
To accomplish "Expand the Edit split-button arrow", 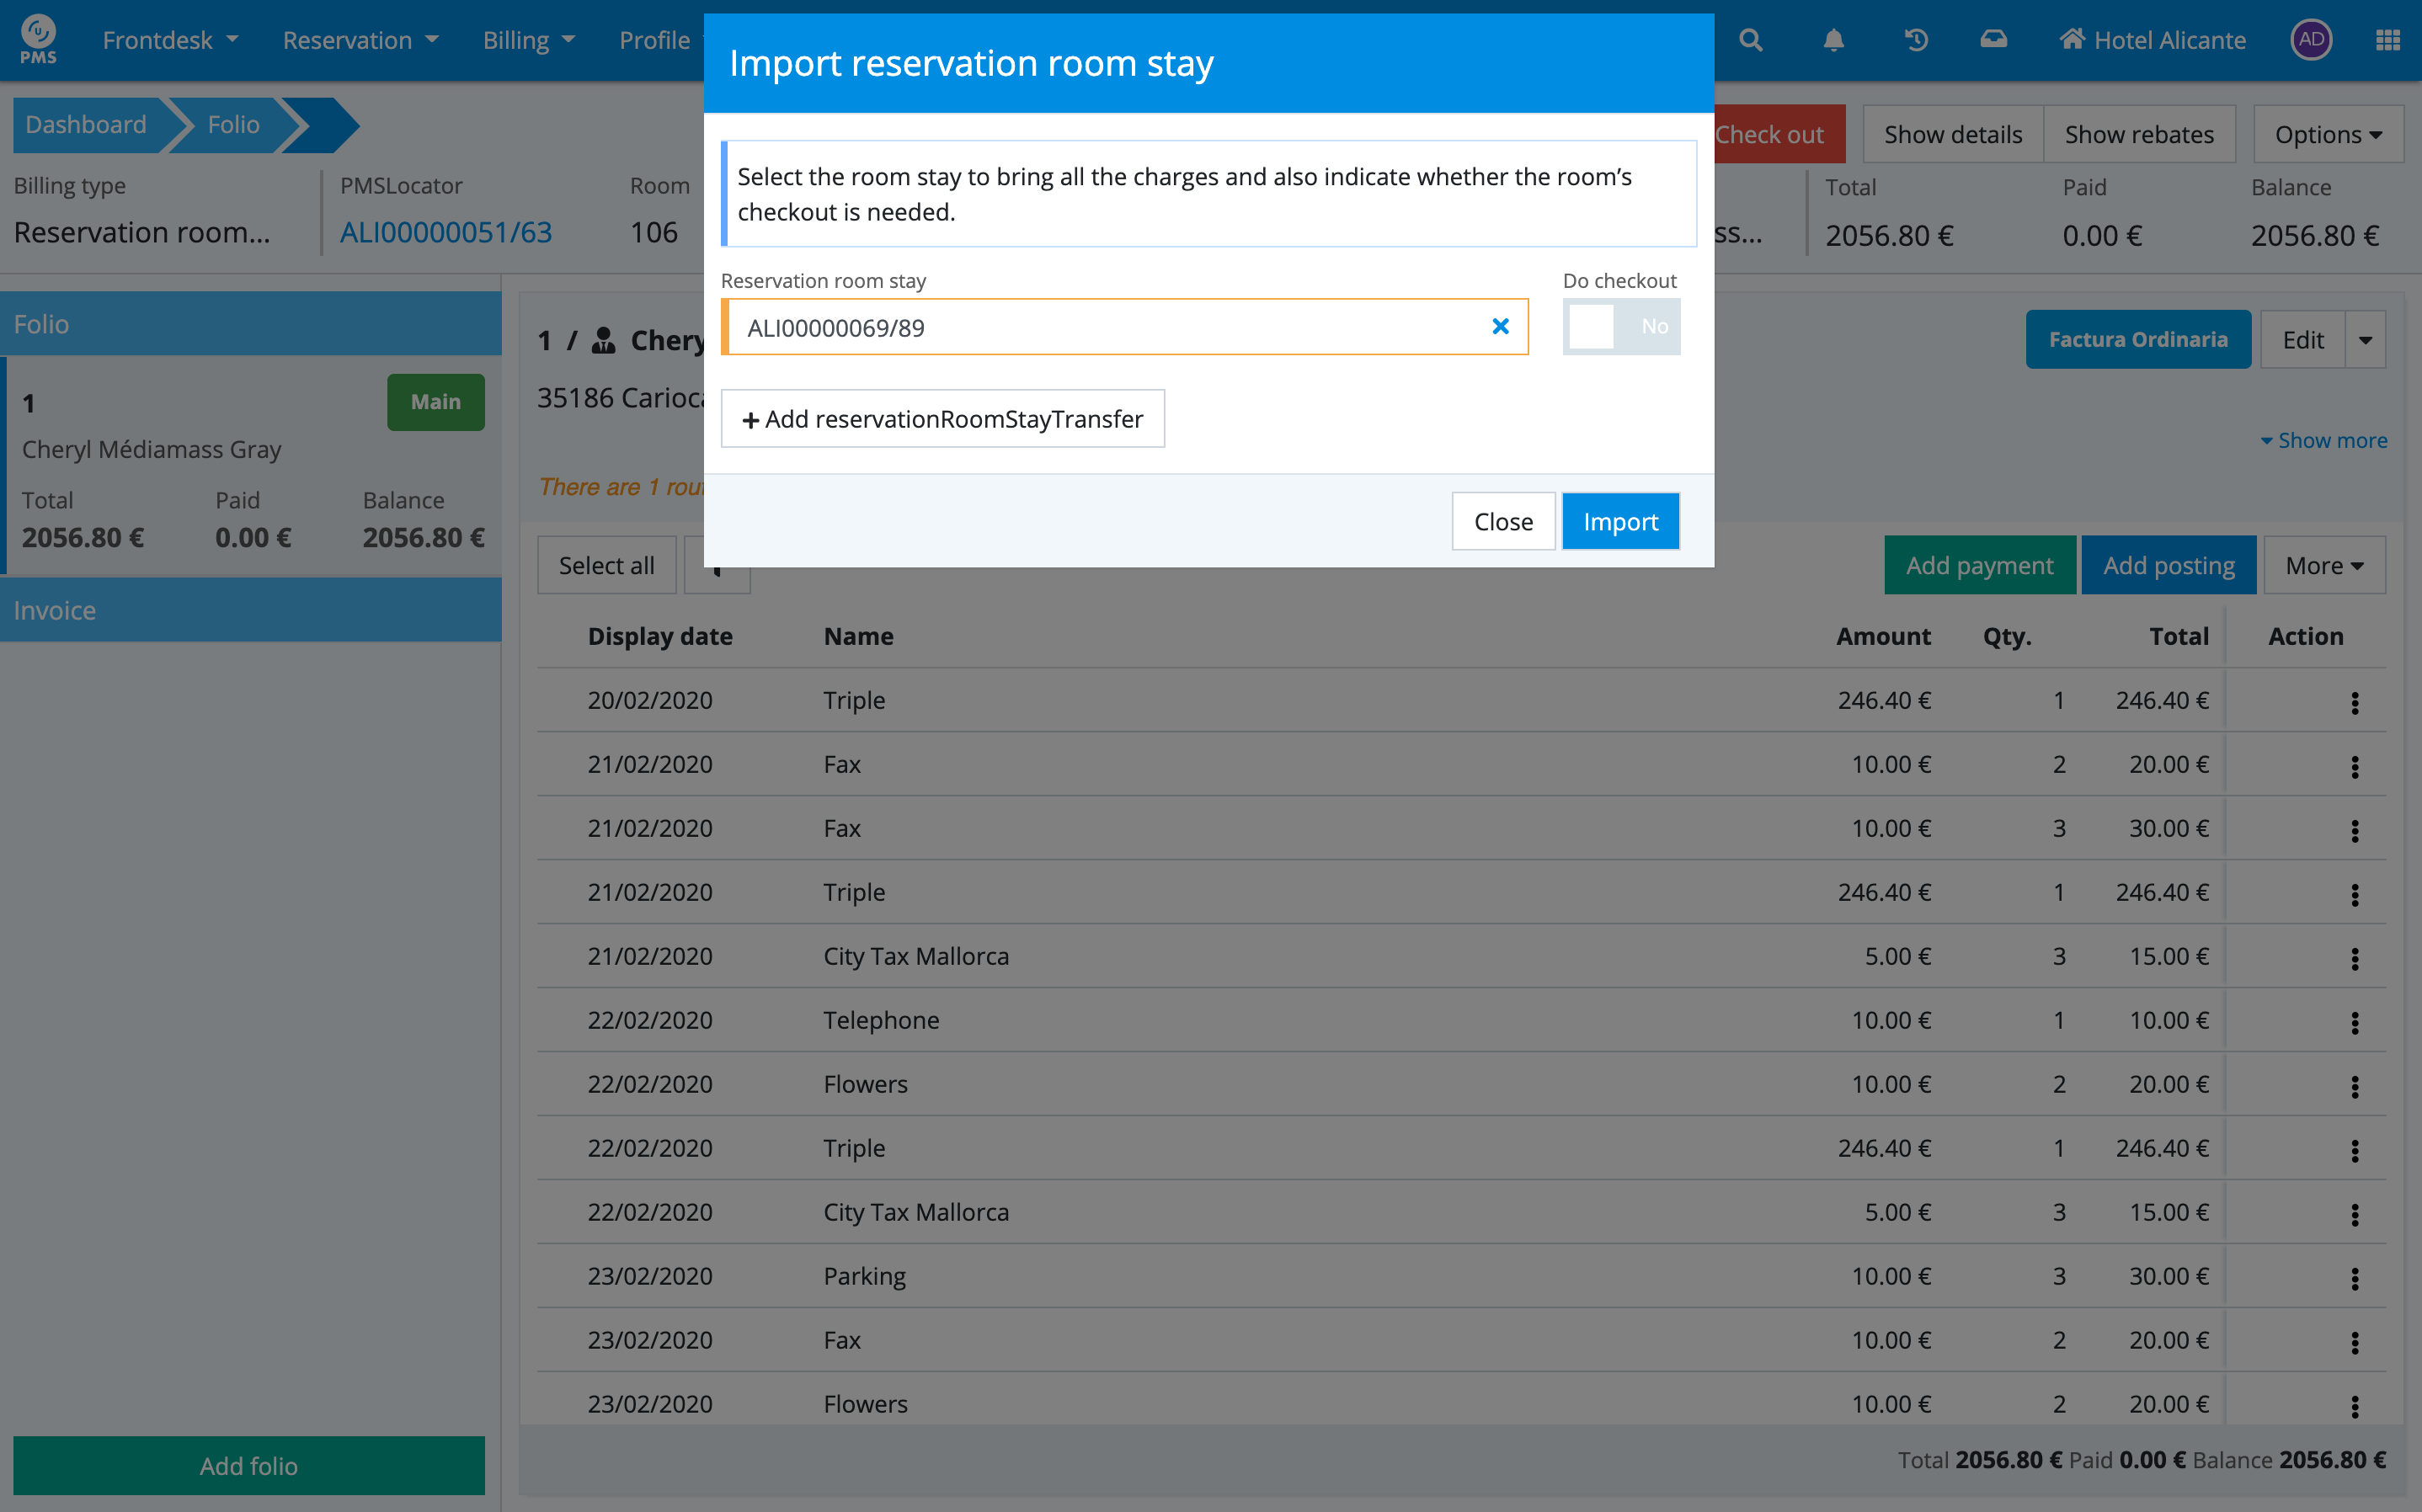I will tap(2365, 340).
